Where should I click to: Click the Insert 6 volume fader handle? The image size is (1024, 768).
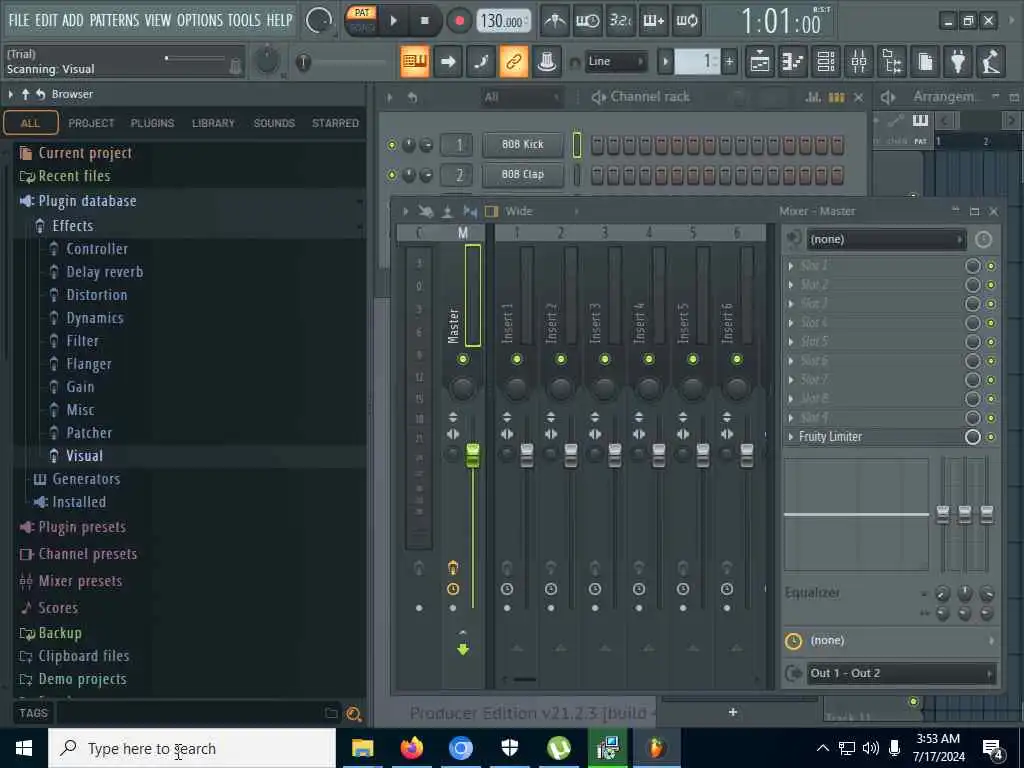click(x=746, y=455)
